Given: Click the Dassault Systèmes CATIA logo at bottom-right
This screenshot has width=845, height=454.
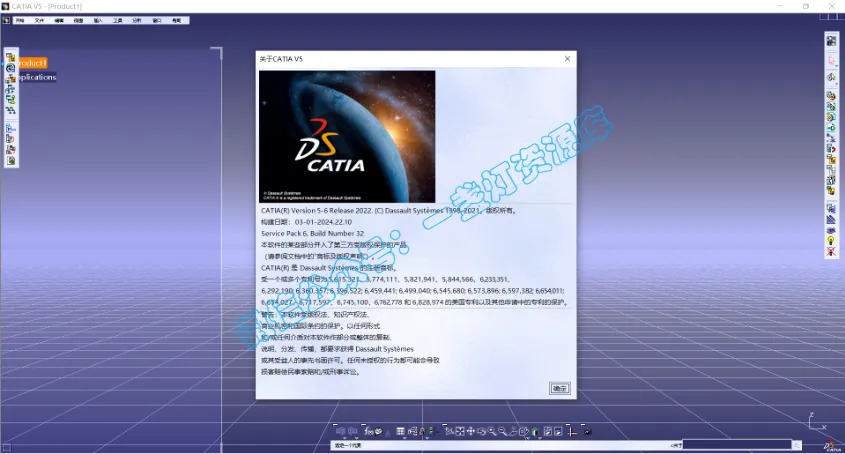Looking at the screenshot, I should click(x=833, y=446).
